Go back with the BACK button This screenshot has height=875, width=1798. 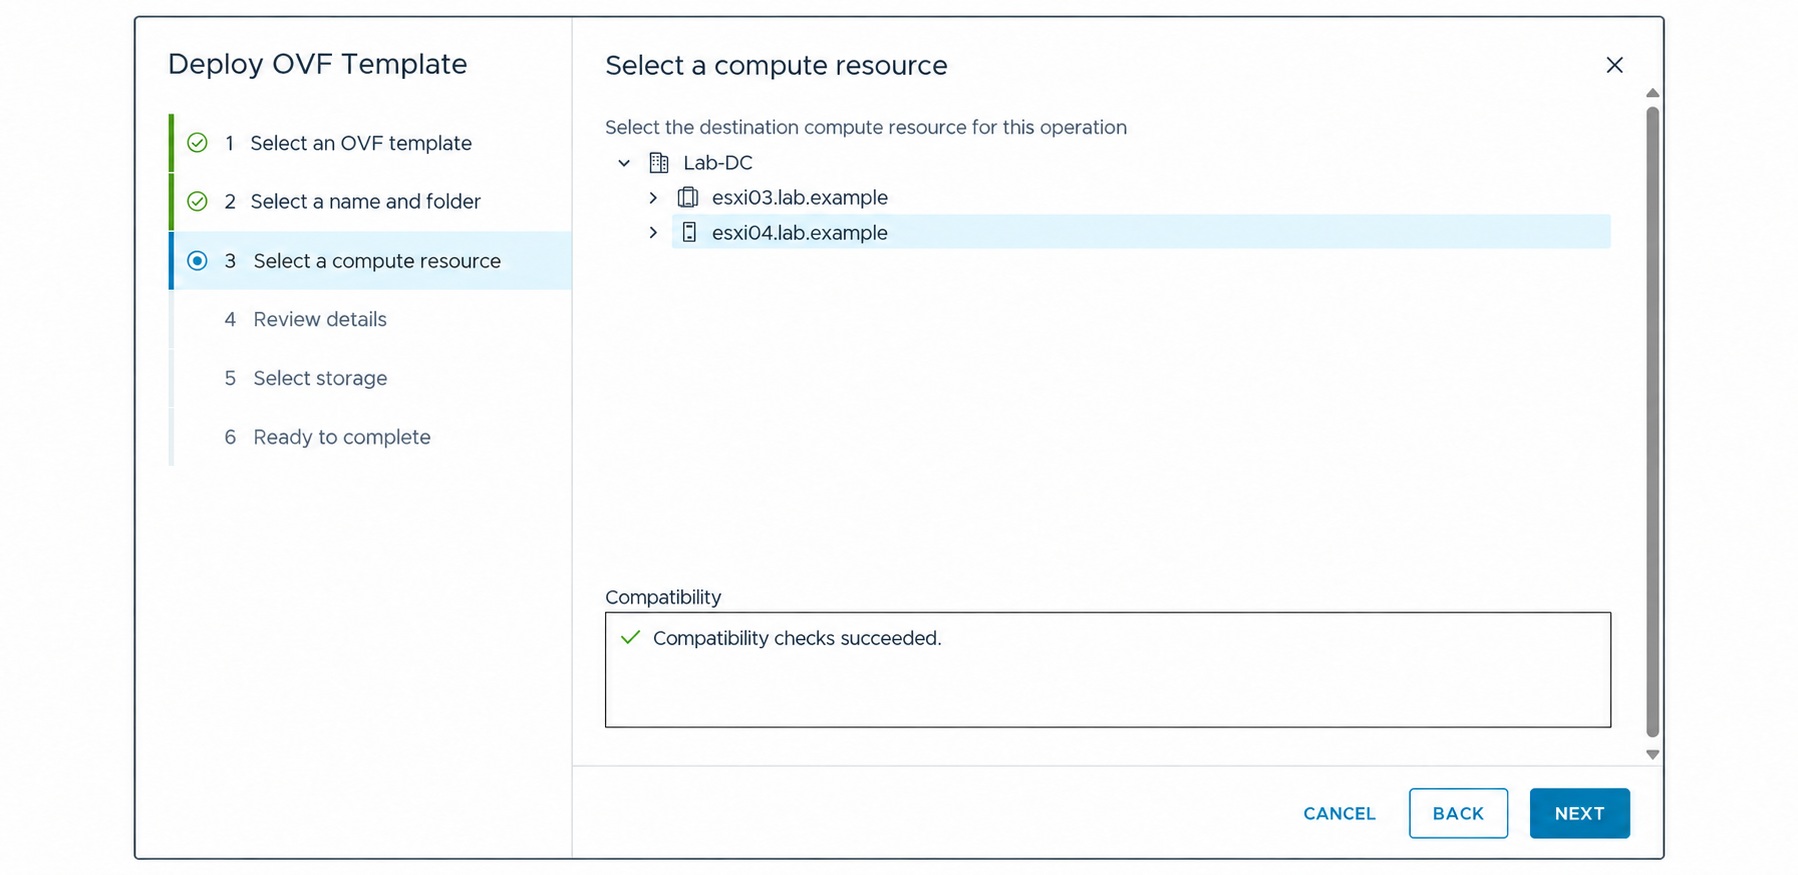(x=1458, y=814)
